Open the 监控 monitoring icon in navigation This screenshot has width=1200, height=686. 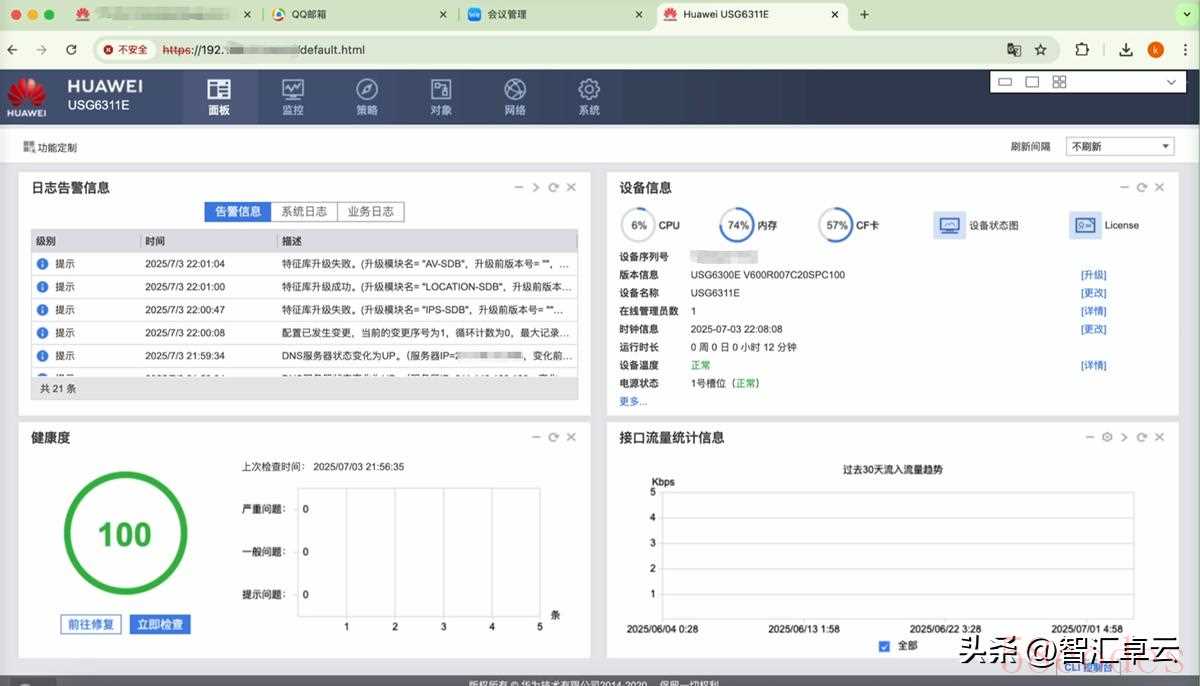(292, 96)
